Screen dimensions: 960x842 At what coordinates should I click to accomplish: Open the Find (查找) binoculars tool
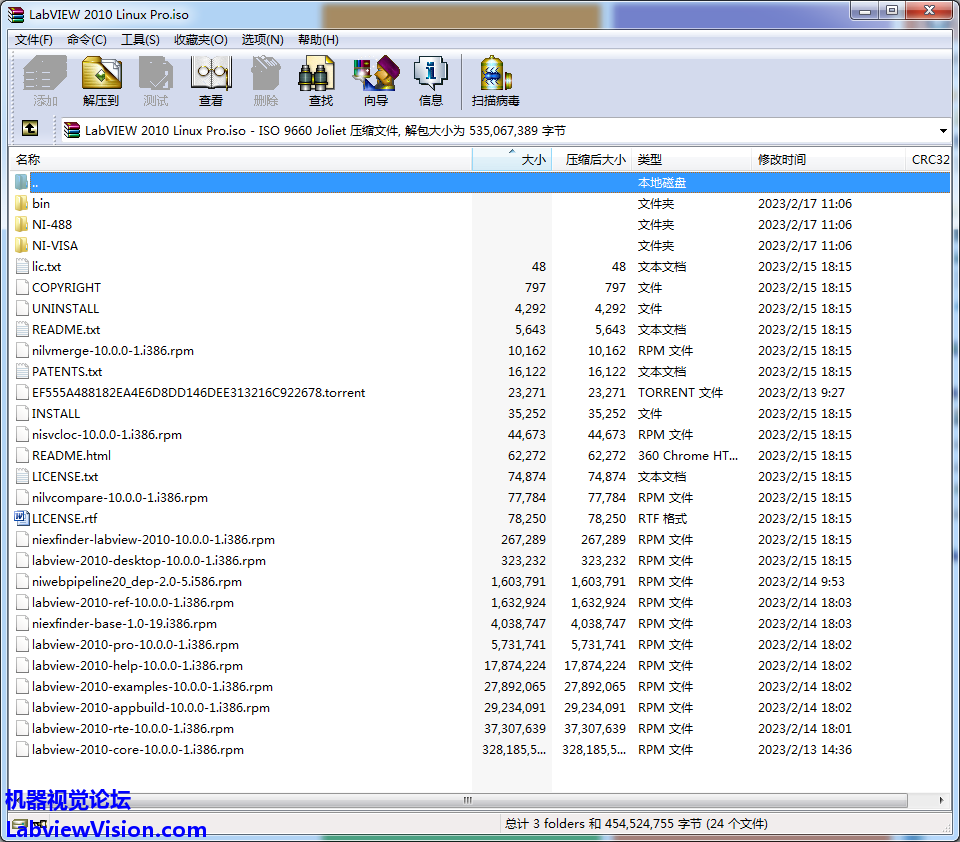tap(320, 80)
